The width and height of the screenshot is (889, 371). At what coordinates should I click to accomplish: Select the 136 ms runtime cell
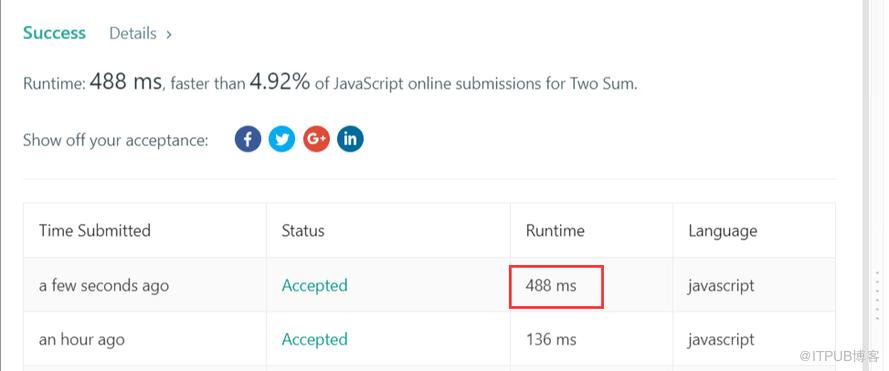(551, 339)
